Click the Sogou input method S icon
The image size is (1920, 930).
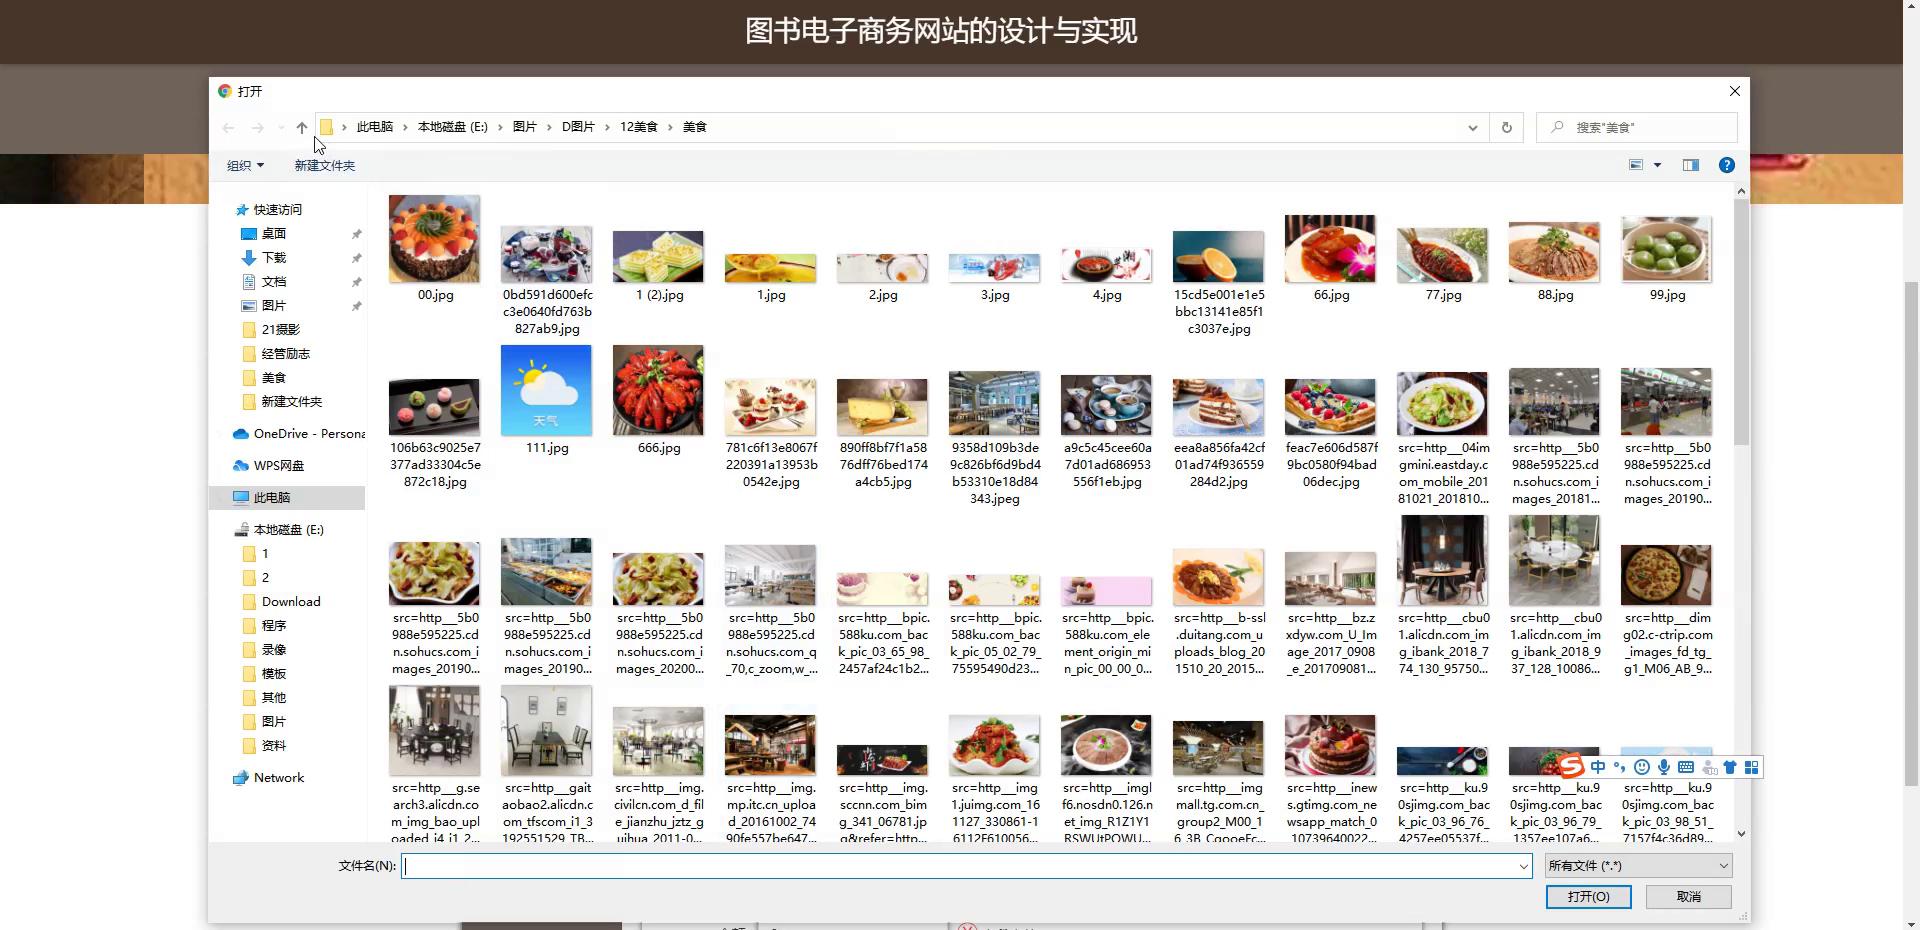tap(1572, 767)
